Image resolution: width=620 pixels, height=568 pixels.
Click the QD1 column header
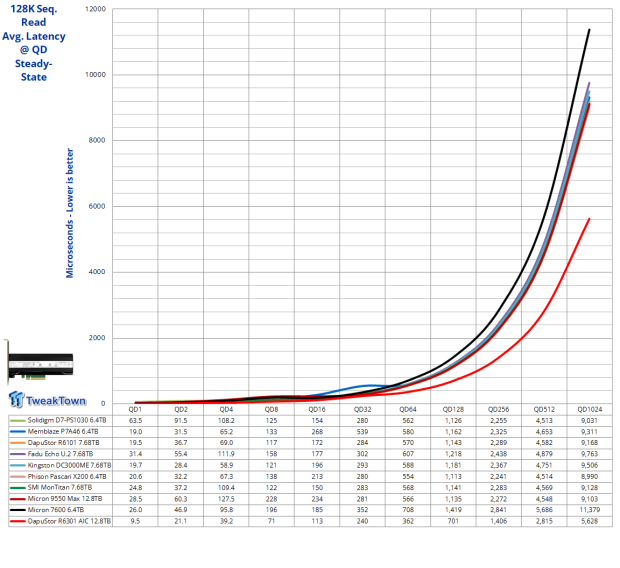[x=135, y=409]
